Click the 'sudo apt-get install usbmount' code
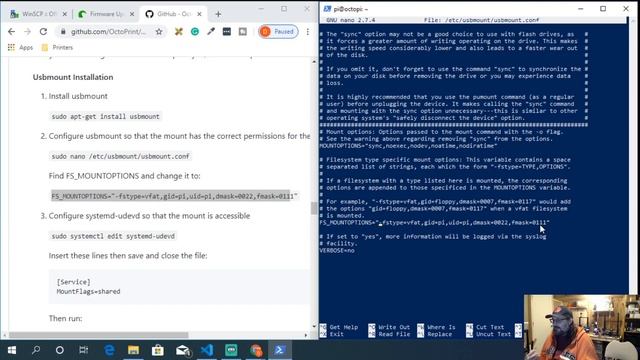640x360 pixels. click(x=105, y=116)
